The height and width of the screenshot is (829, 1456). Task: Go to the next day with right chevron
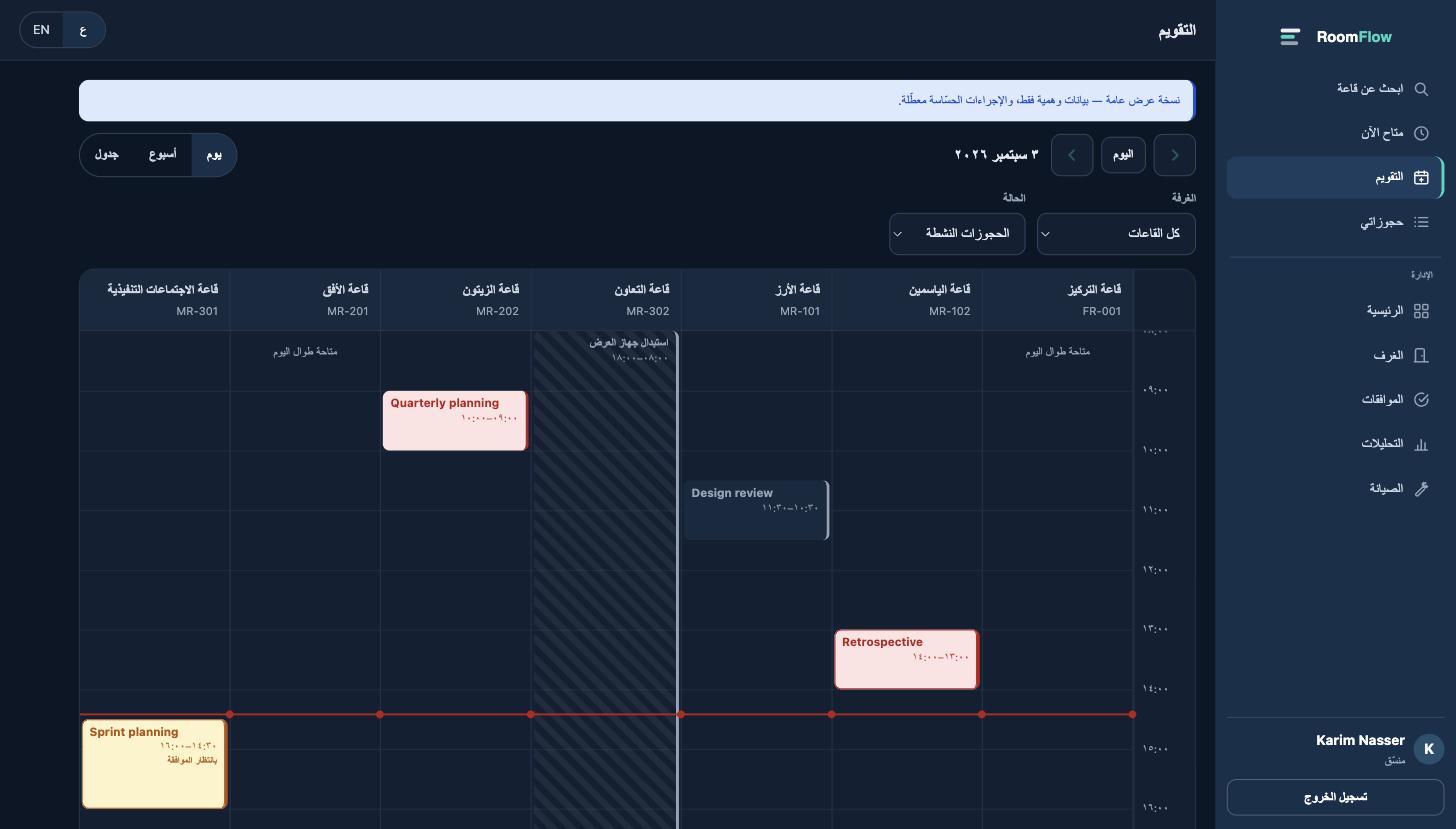point(1175,155)
